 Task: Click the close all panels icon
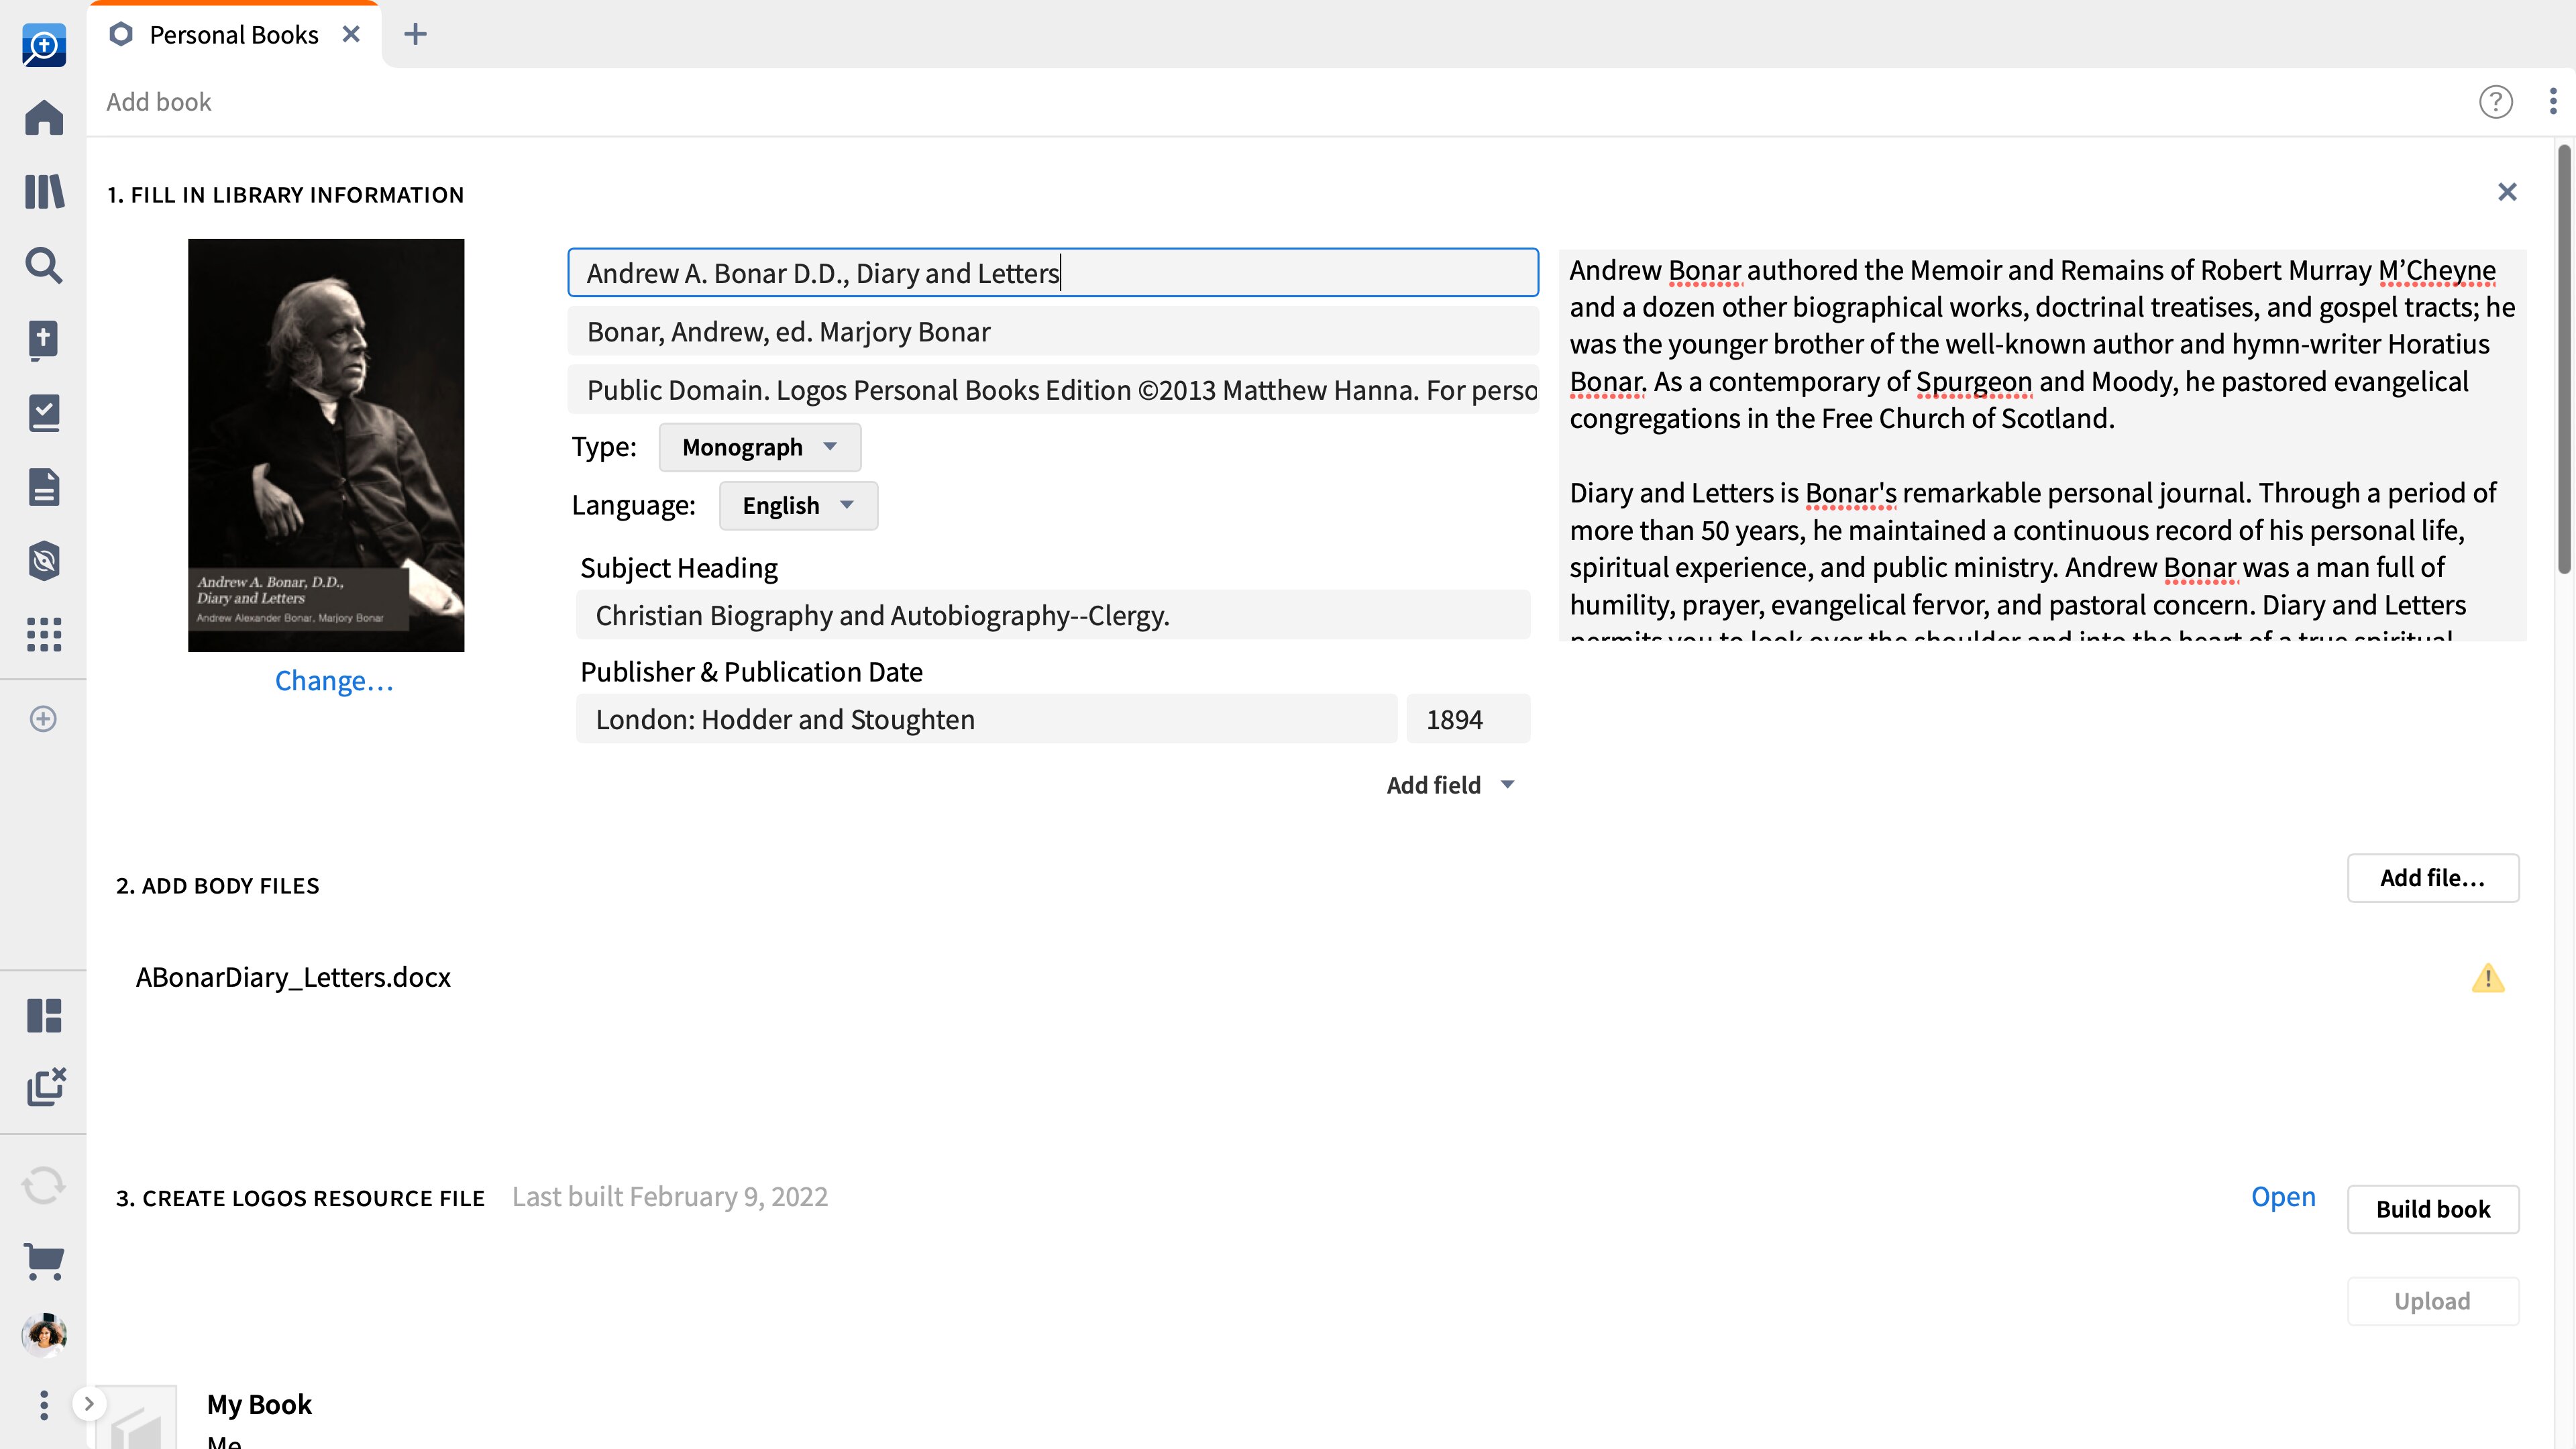click(x=46, y=1086)
